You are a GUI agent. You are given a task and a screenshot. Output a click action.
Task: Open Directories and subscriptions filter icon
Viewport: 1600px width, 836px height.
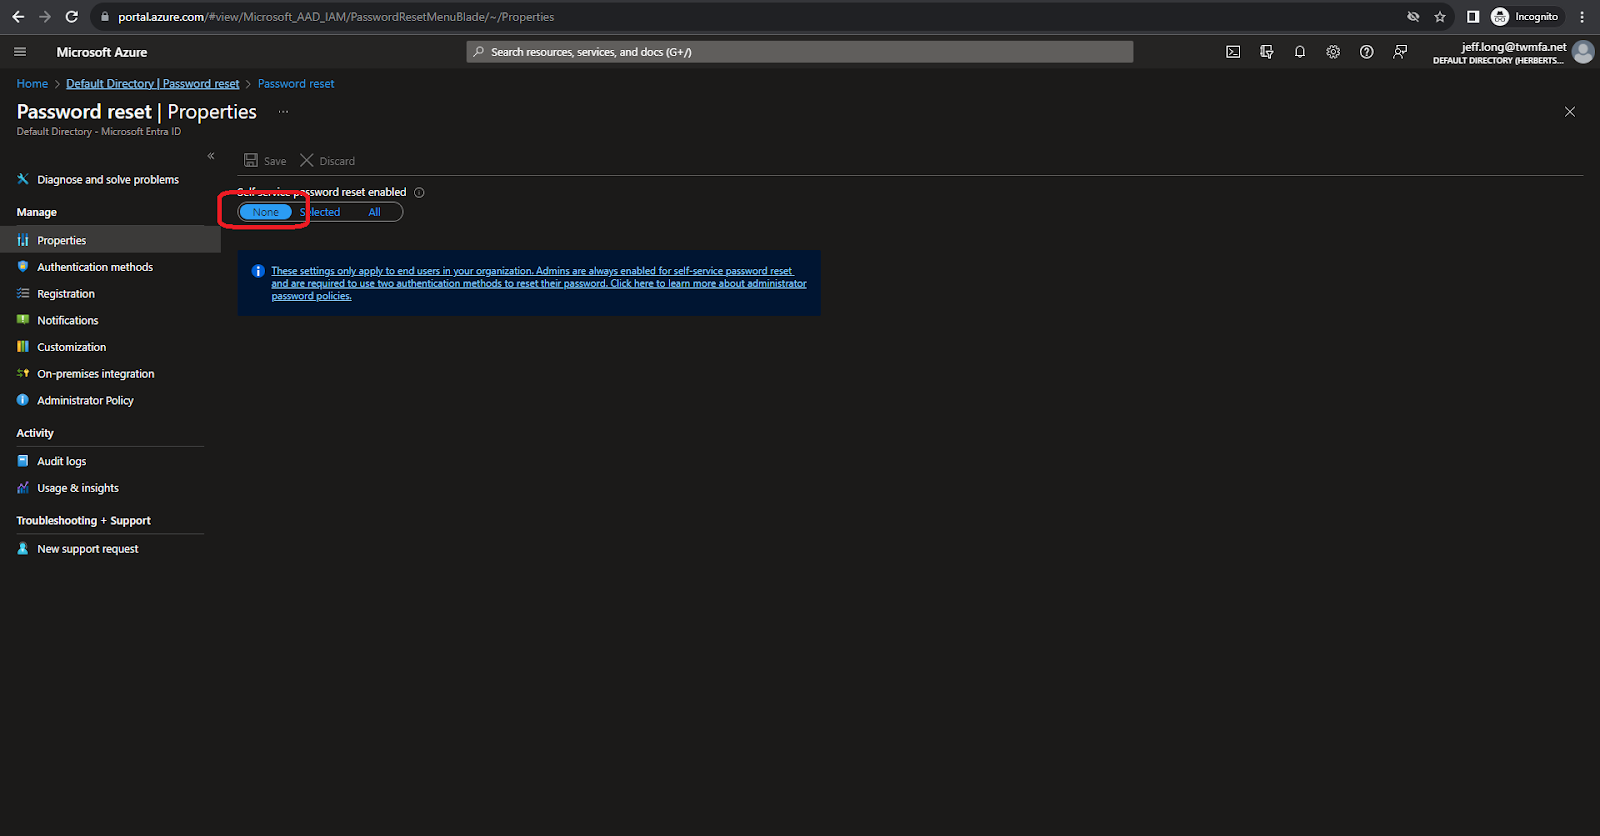tap(1267, 52)
